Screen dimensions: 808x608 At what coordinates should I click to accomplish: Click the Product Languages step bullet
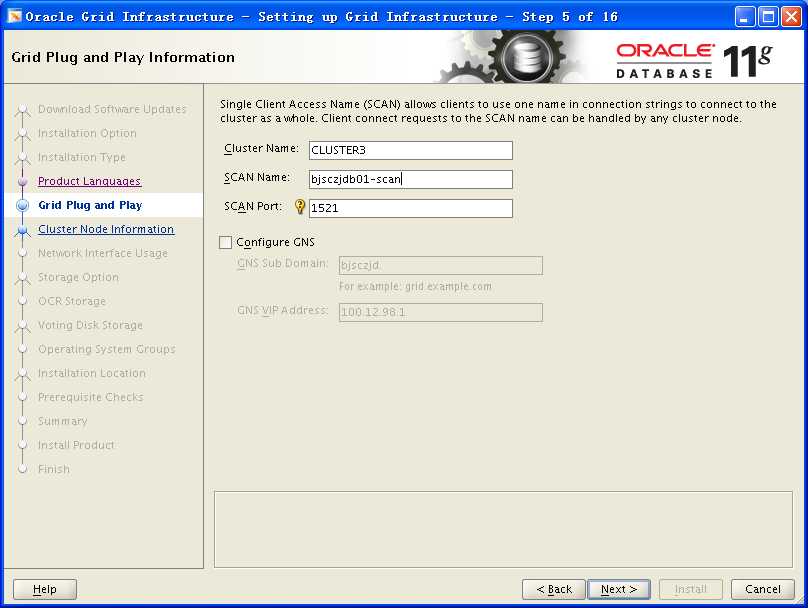point(22,181)
